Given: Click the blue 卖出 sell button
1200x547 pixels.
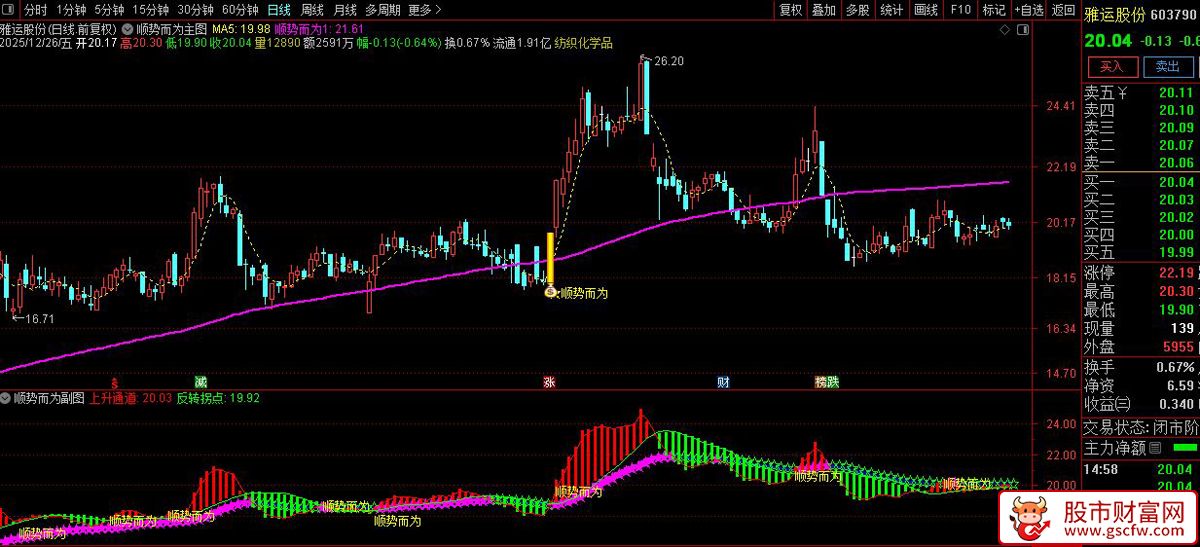Looking at the screenshot, I should tap(1167, 67).
